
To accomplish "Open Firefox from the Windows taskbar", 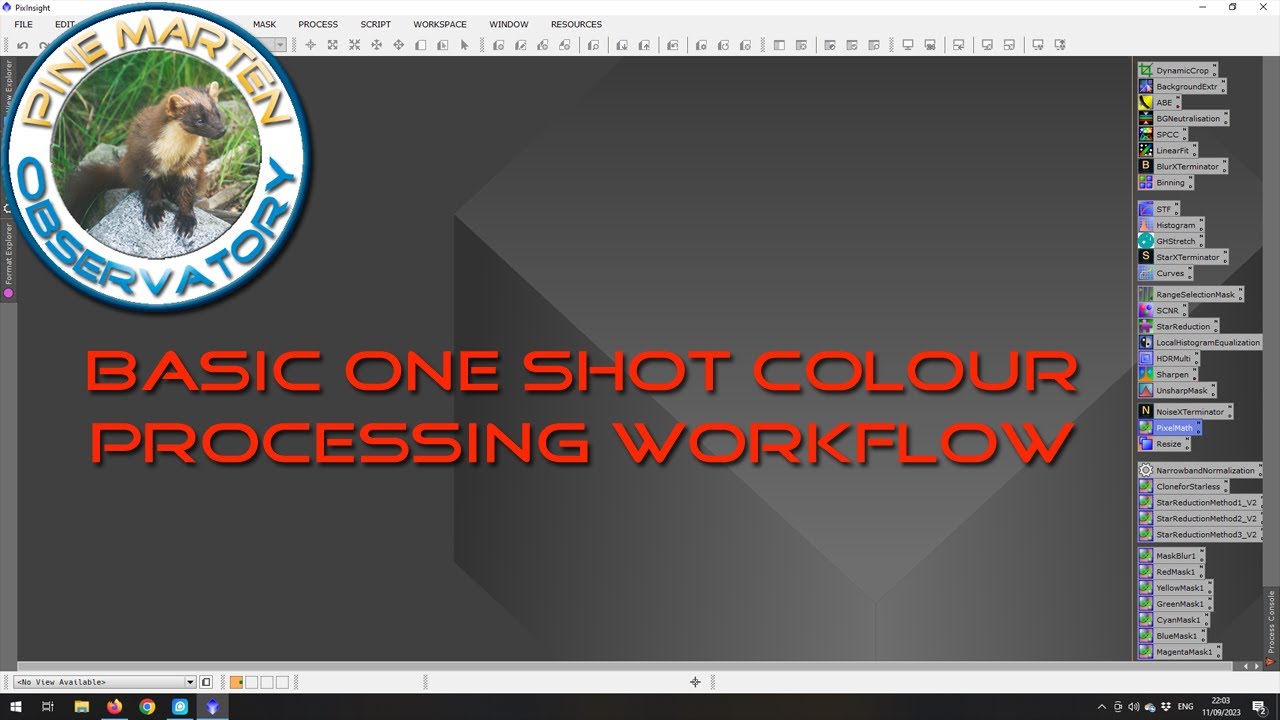I will pos(114,706).
